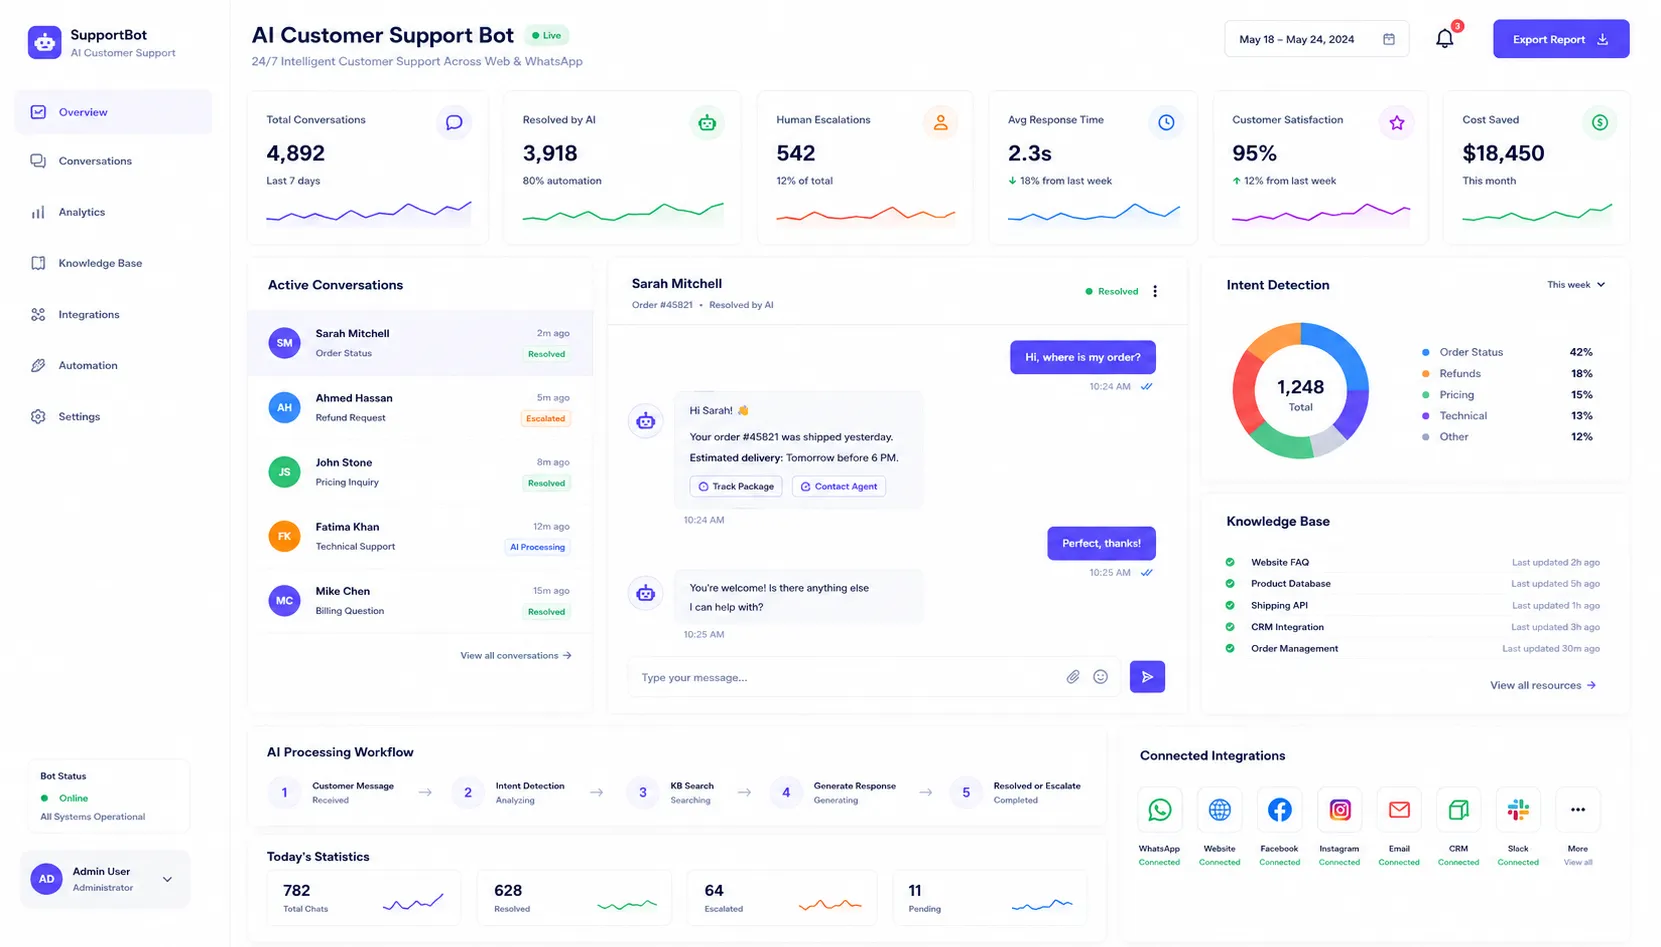Click View all under More integrations
1661x947 pixels.
pos(1578,862)
